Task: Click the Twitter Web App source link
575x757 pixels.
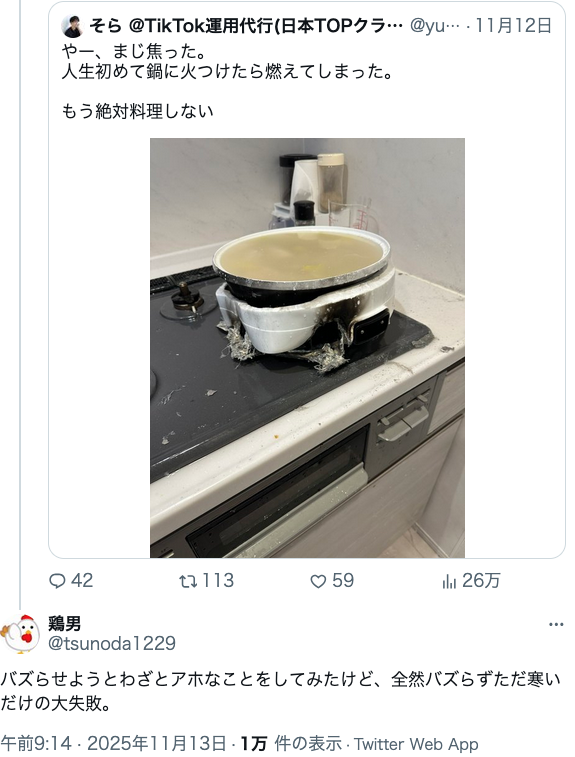Action: point(416,744)
